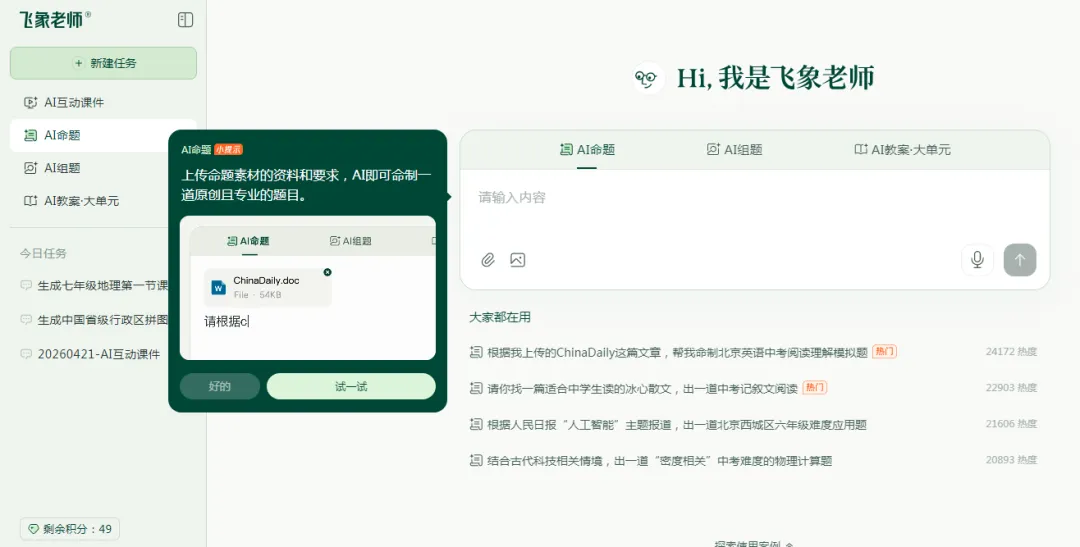Click the 20893 热度 count
1080x547 pixels.
pos(1011,460)
